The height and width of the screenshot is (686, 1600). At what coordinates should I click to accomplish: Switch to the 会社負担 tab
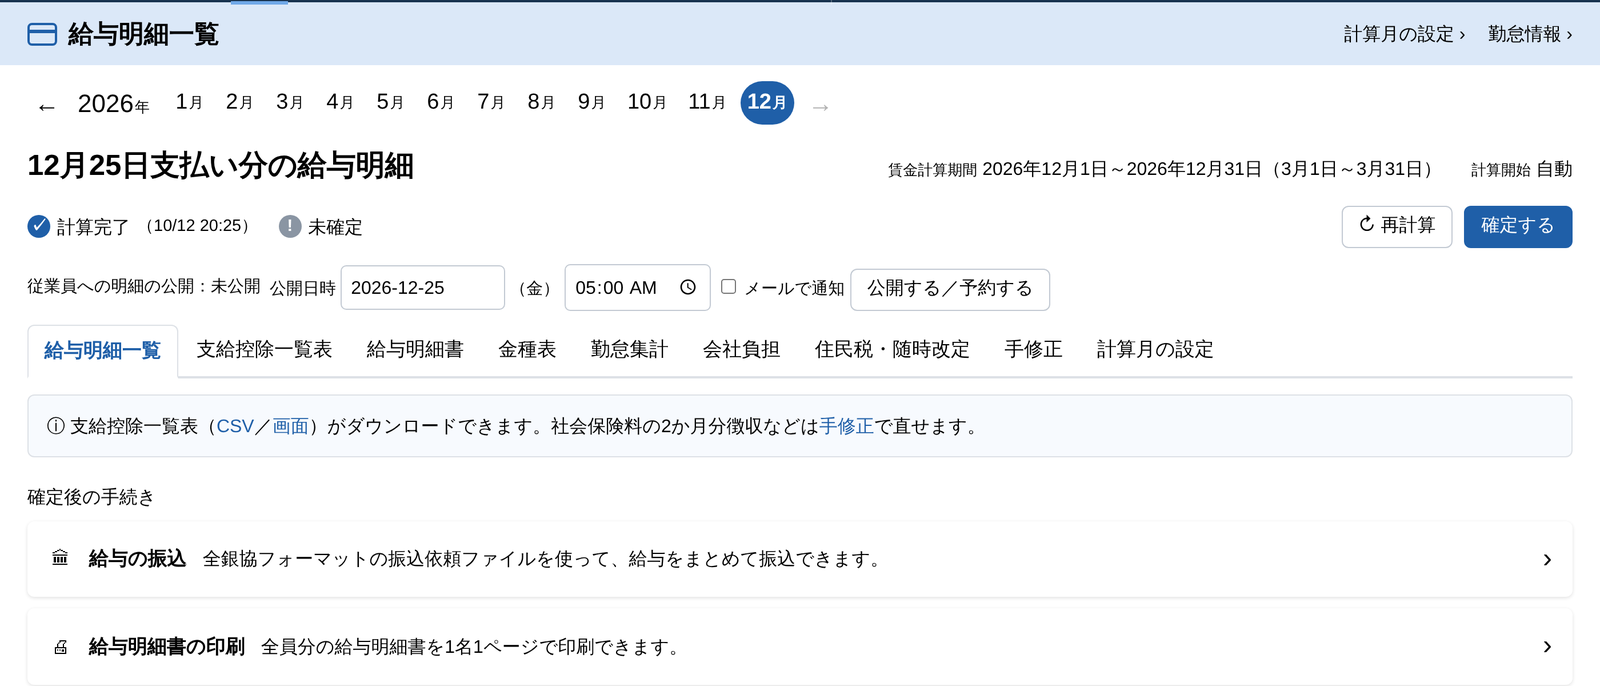click(741, 349)
